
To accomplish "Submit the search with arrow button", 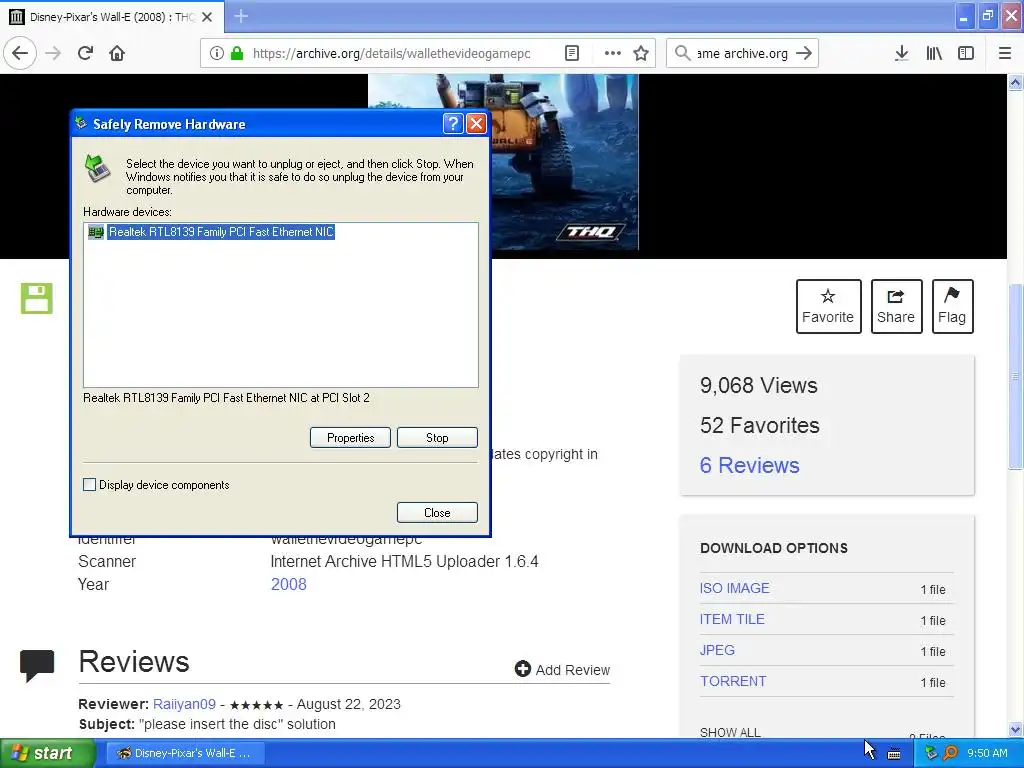I will 804,53.
